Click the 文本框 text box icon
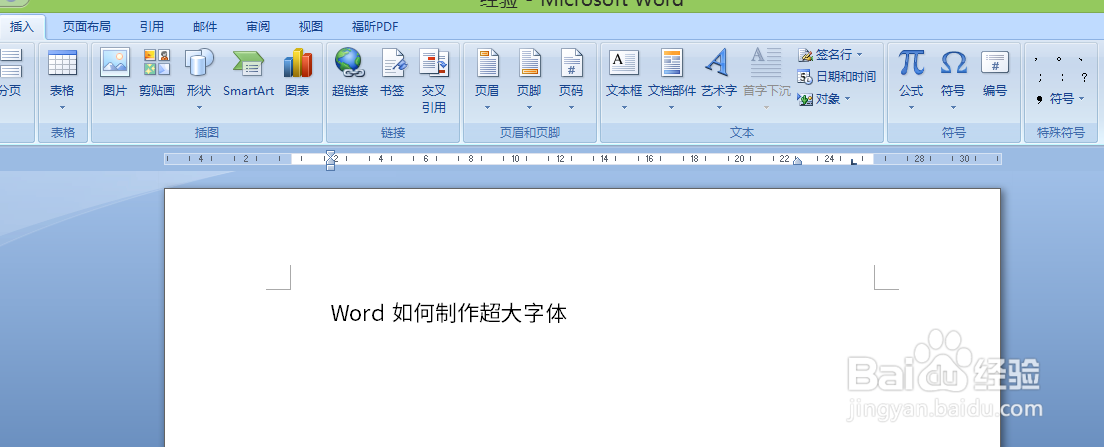1104x447 pixels. pos(624,63)
